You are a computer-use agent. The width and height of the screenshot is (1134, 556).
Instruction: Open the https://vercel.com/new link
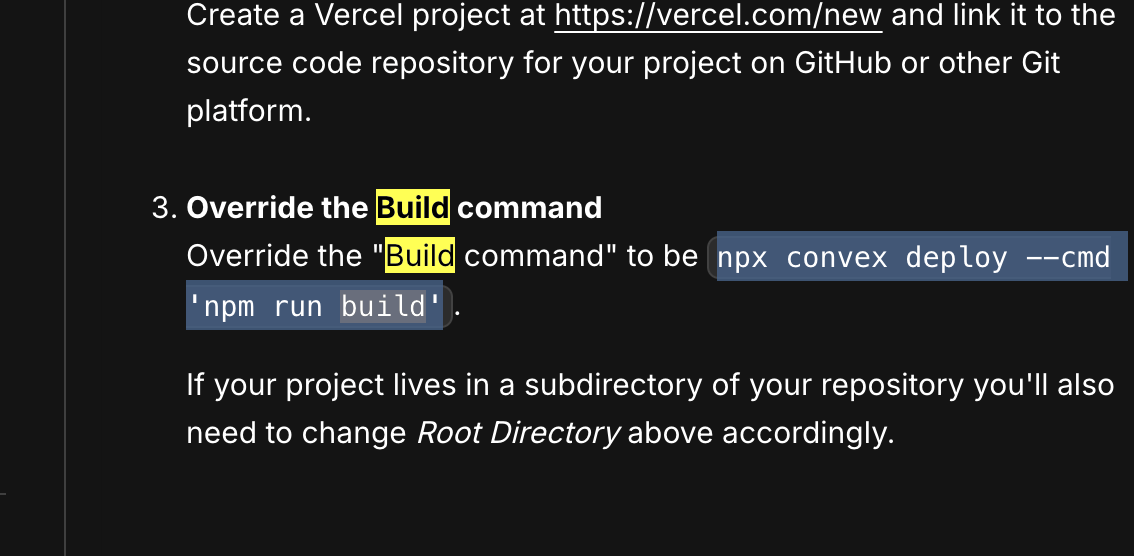click(718, 16)
